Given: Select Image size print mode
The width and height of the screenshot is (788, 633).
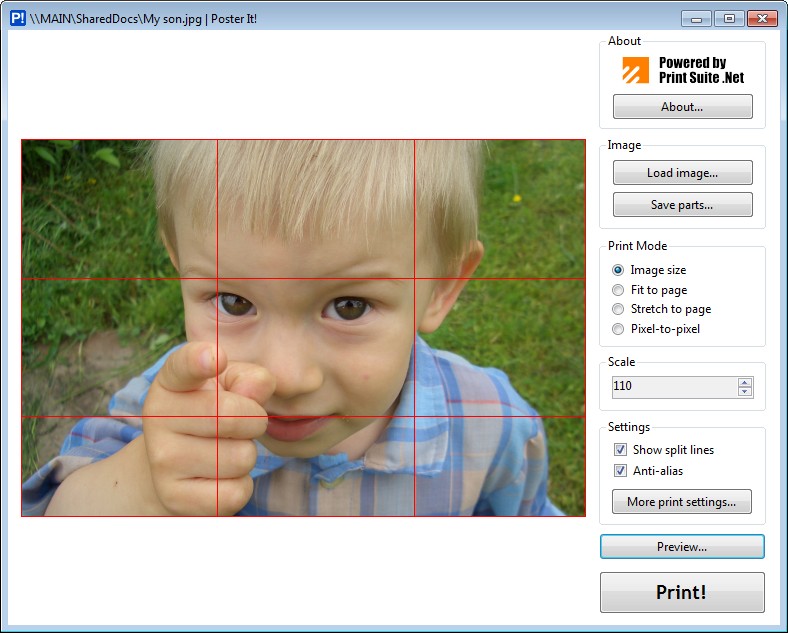Looking at the screenshot, I should coord(619,270).
